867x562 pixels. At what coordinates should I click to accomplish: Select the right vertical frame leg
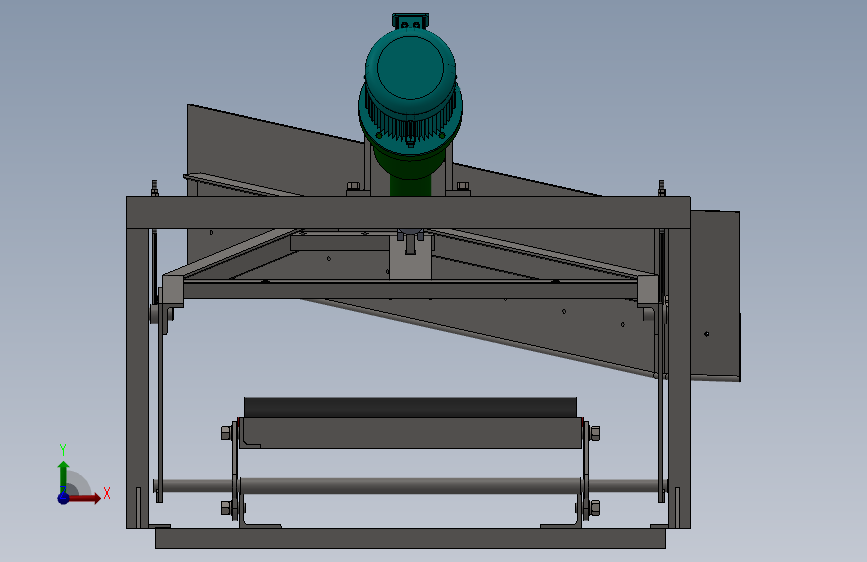(x=680, y=378)
